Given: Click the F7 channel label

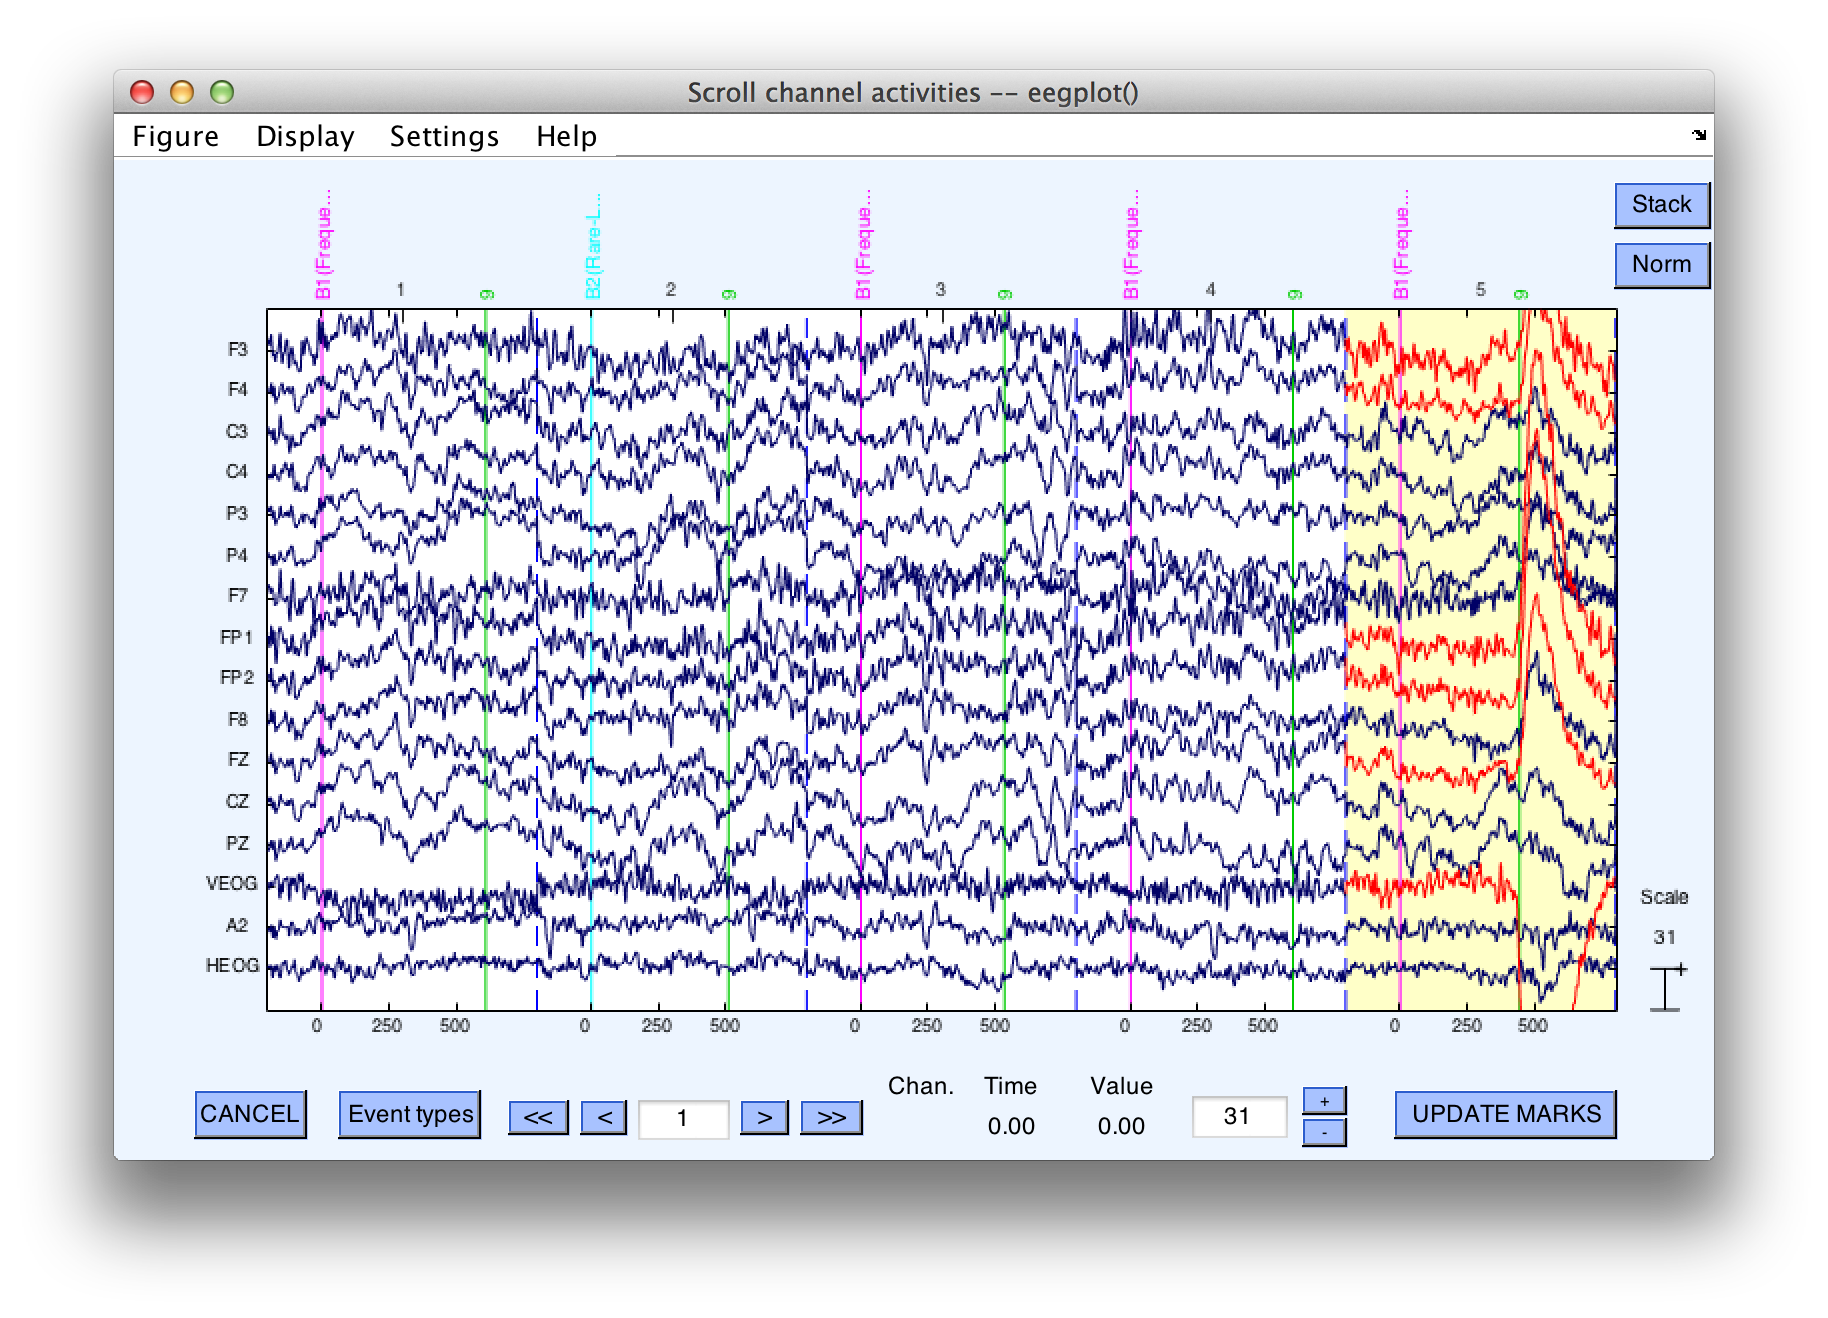Looking at the screenshot, I should 237,595.
